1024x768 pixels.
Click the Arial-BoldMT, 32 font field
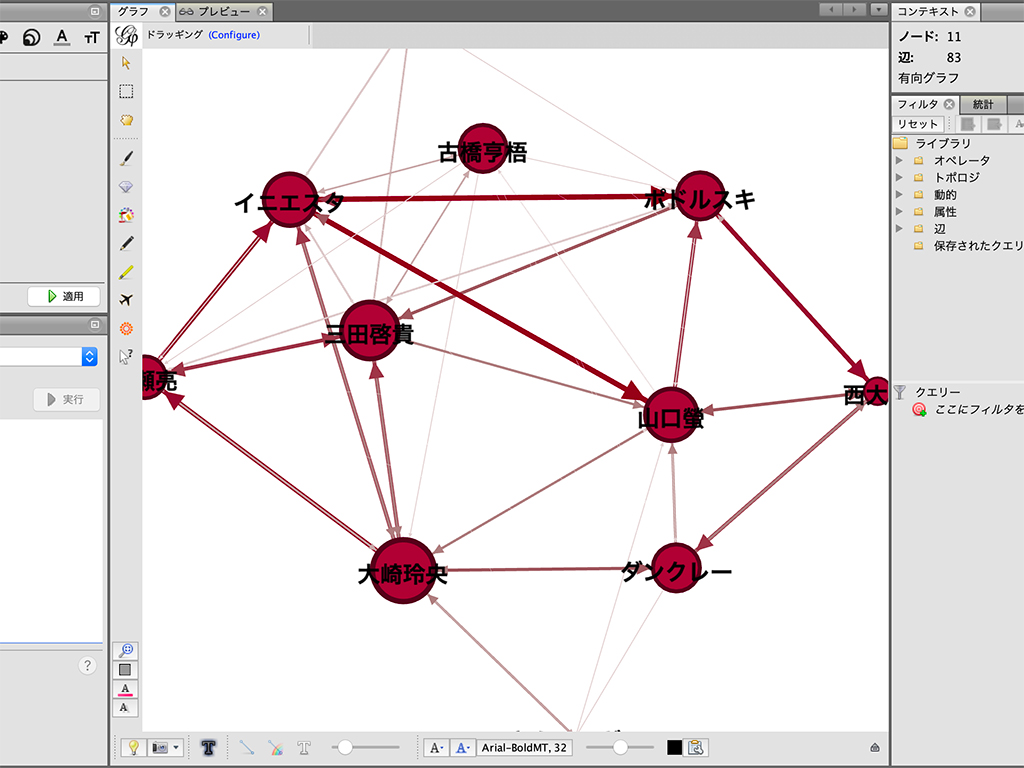pyautogui.click(x=525, y=747)
